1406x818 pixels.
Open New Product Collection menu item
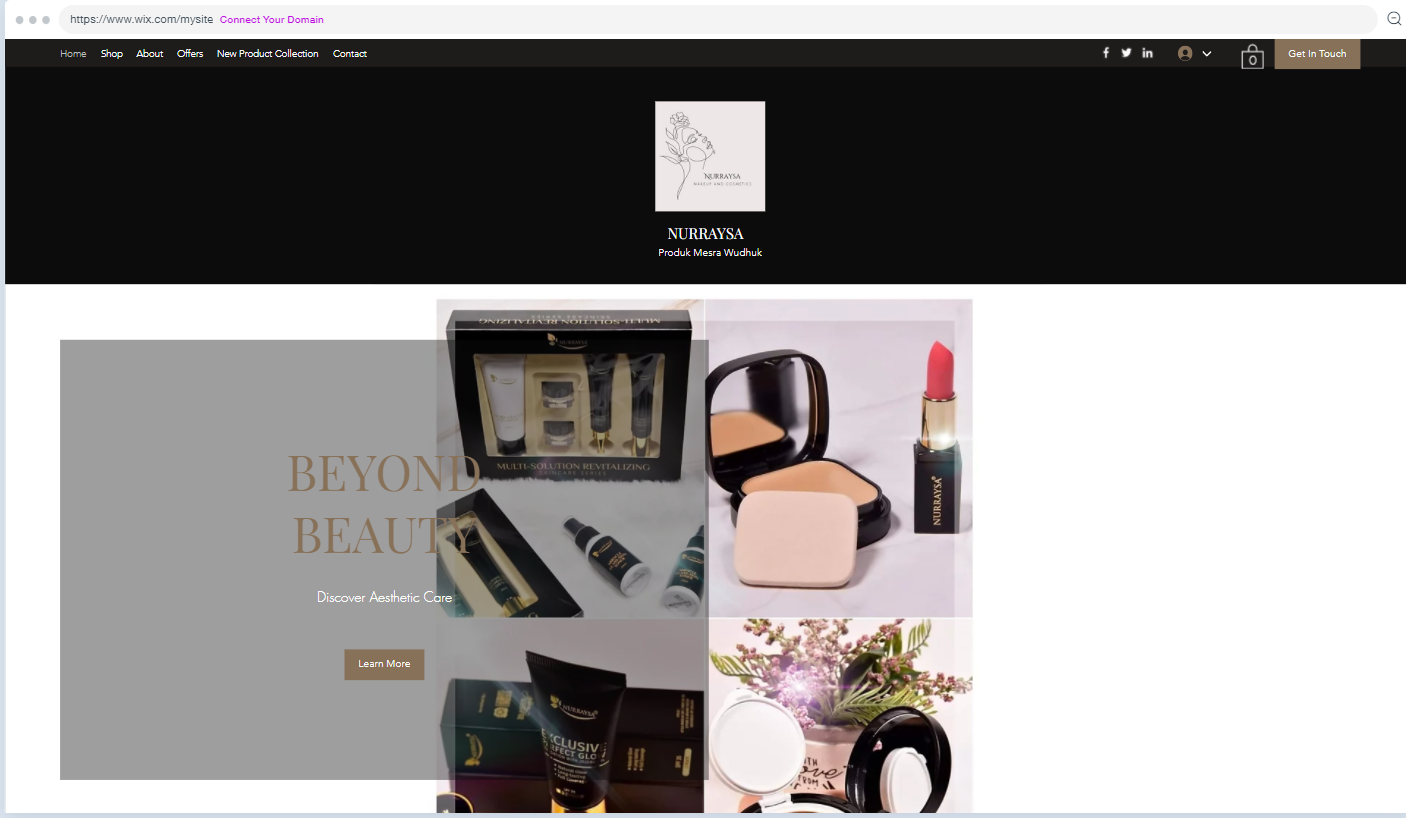(268, 54)
